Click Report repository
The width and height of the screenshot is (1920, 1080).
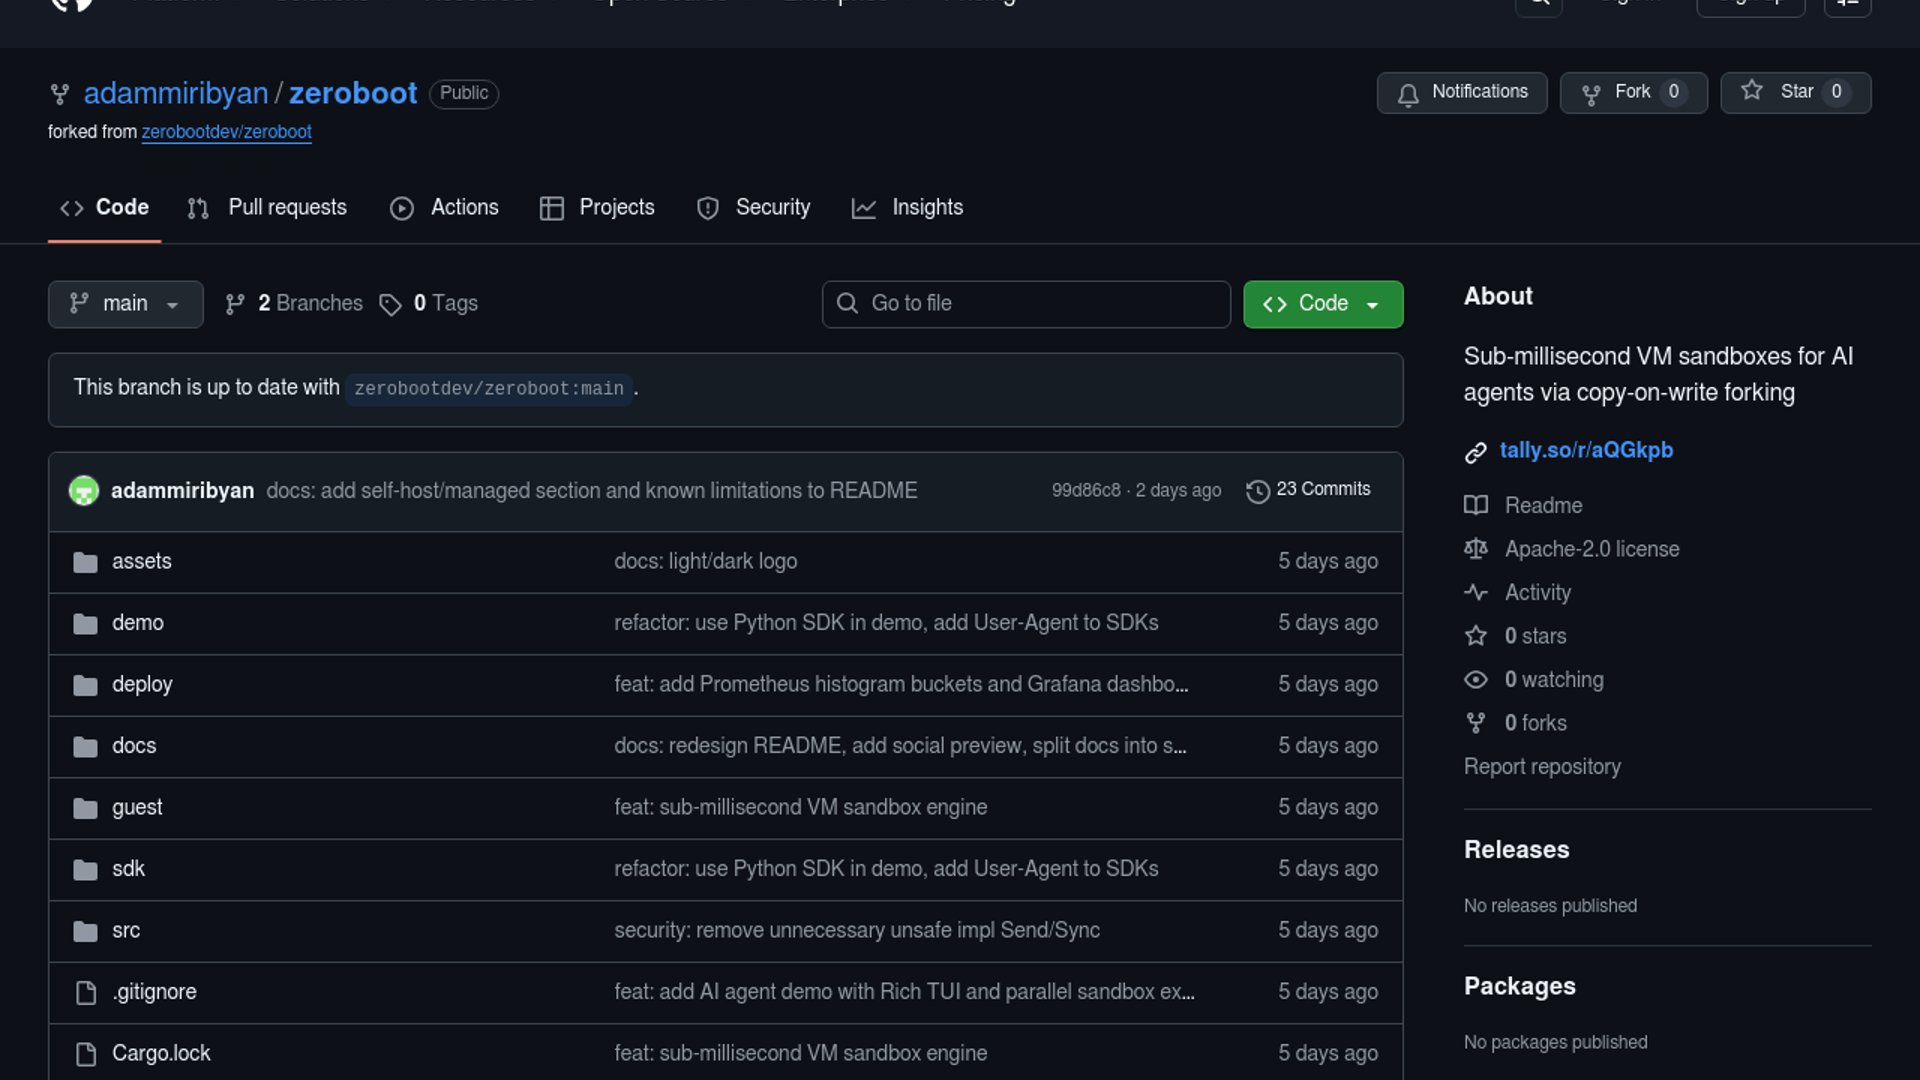1541,767
